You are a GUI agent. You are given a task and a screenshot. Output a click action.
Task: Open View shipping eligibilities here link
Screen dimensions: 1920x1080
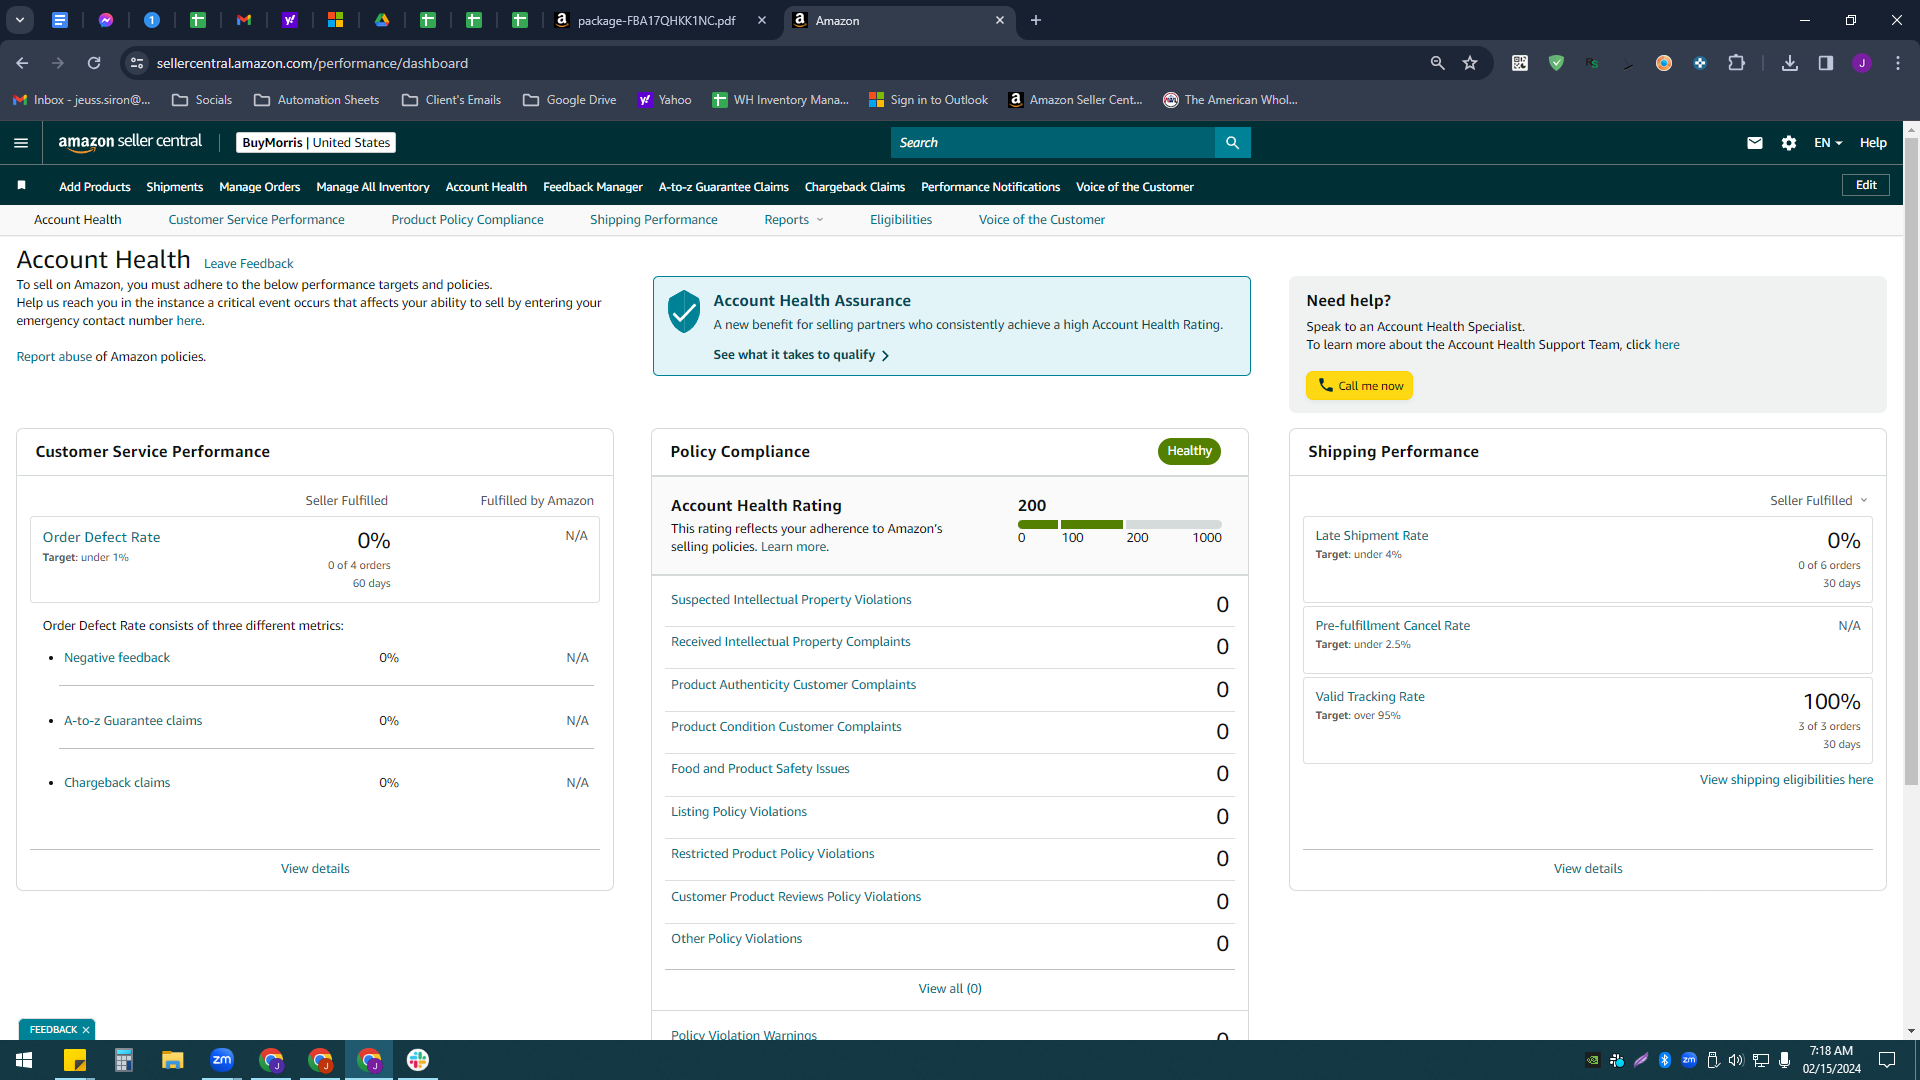coord(1786,780)
